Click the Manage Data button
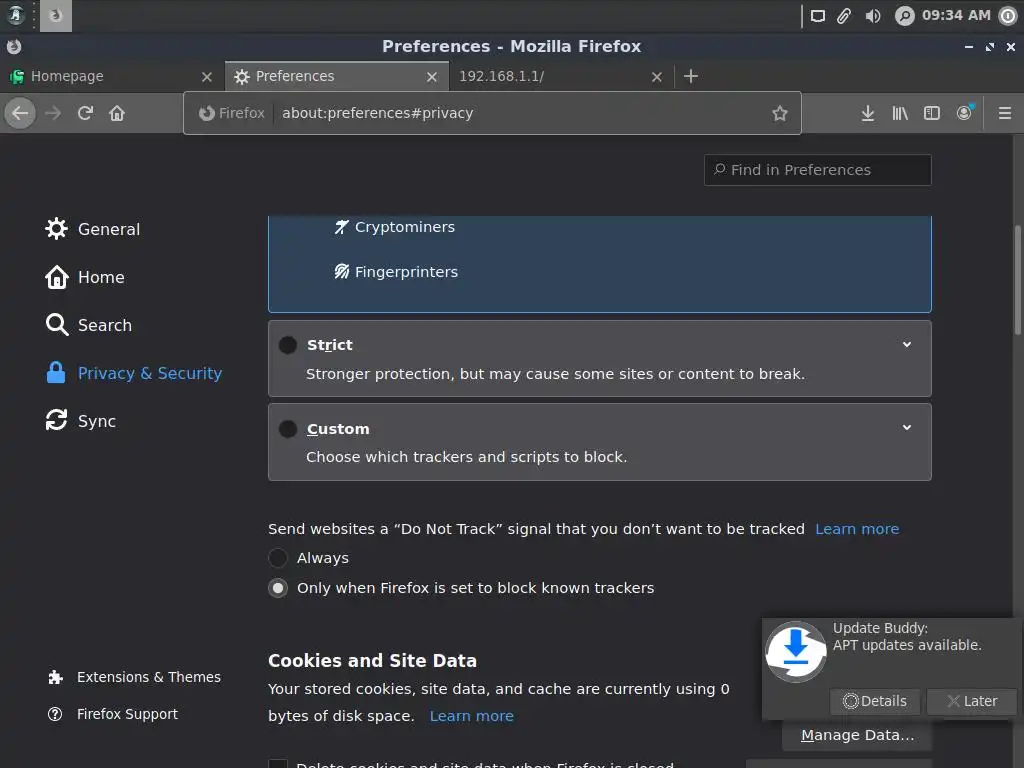 [x=857, y=736]
